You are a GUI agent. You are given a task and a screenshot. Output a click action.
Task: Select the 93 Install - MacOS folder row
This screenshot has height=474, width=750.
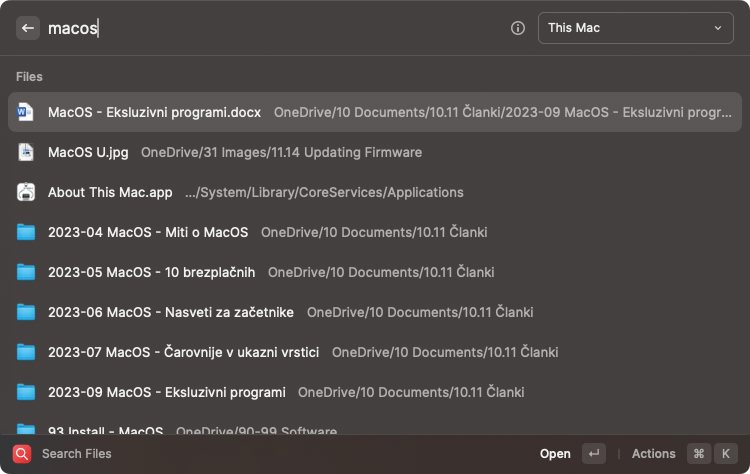pos(375,427)
